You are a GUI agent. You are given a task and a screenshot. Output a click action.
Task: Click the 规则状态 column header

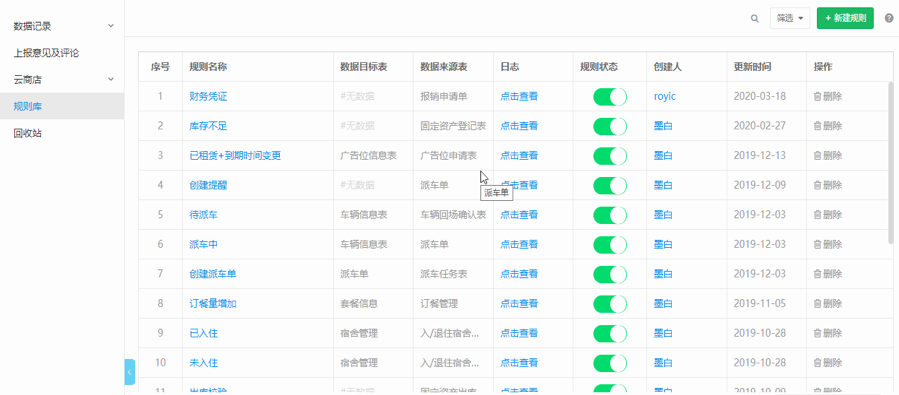(599, 67)
